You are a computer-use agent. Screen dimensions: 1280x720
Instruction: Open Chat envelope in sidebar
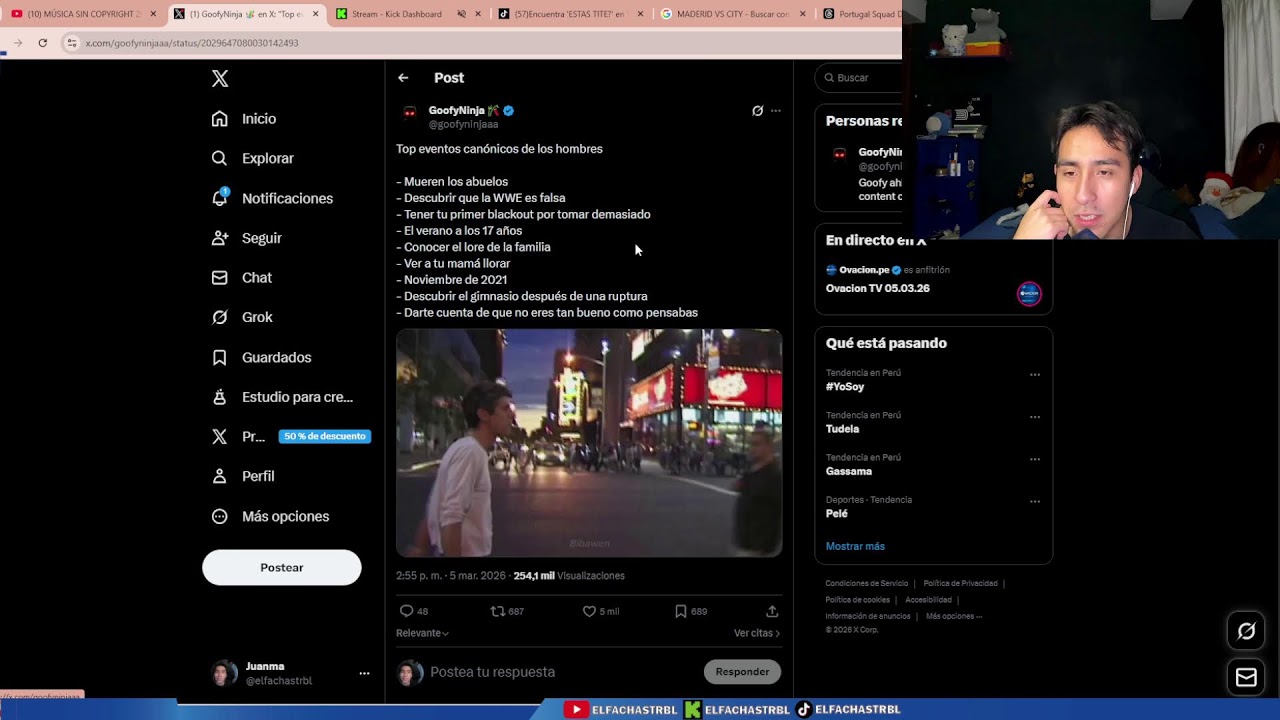(242, 277)
